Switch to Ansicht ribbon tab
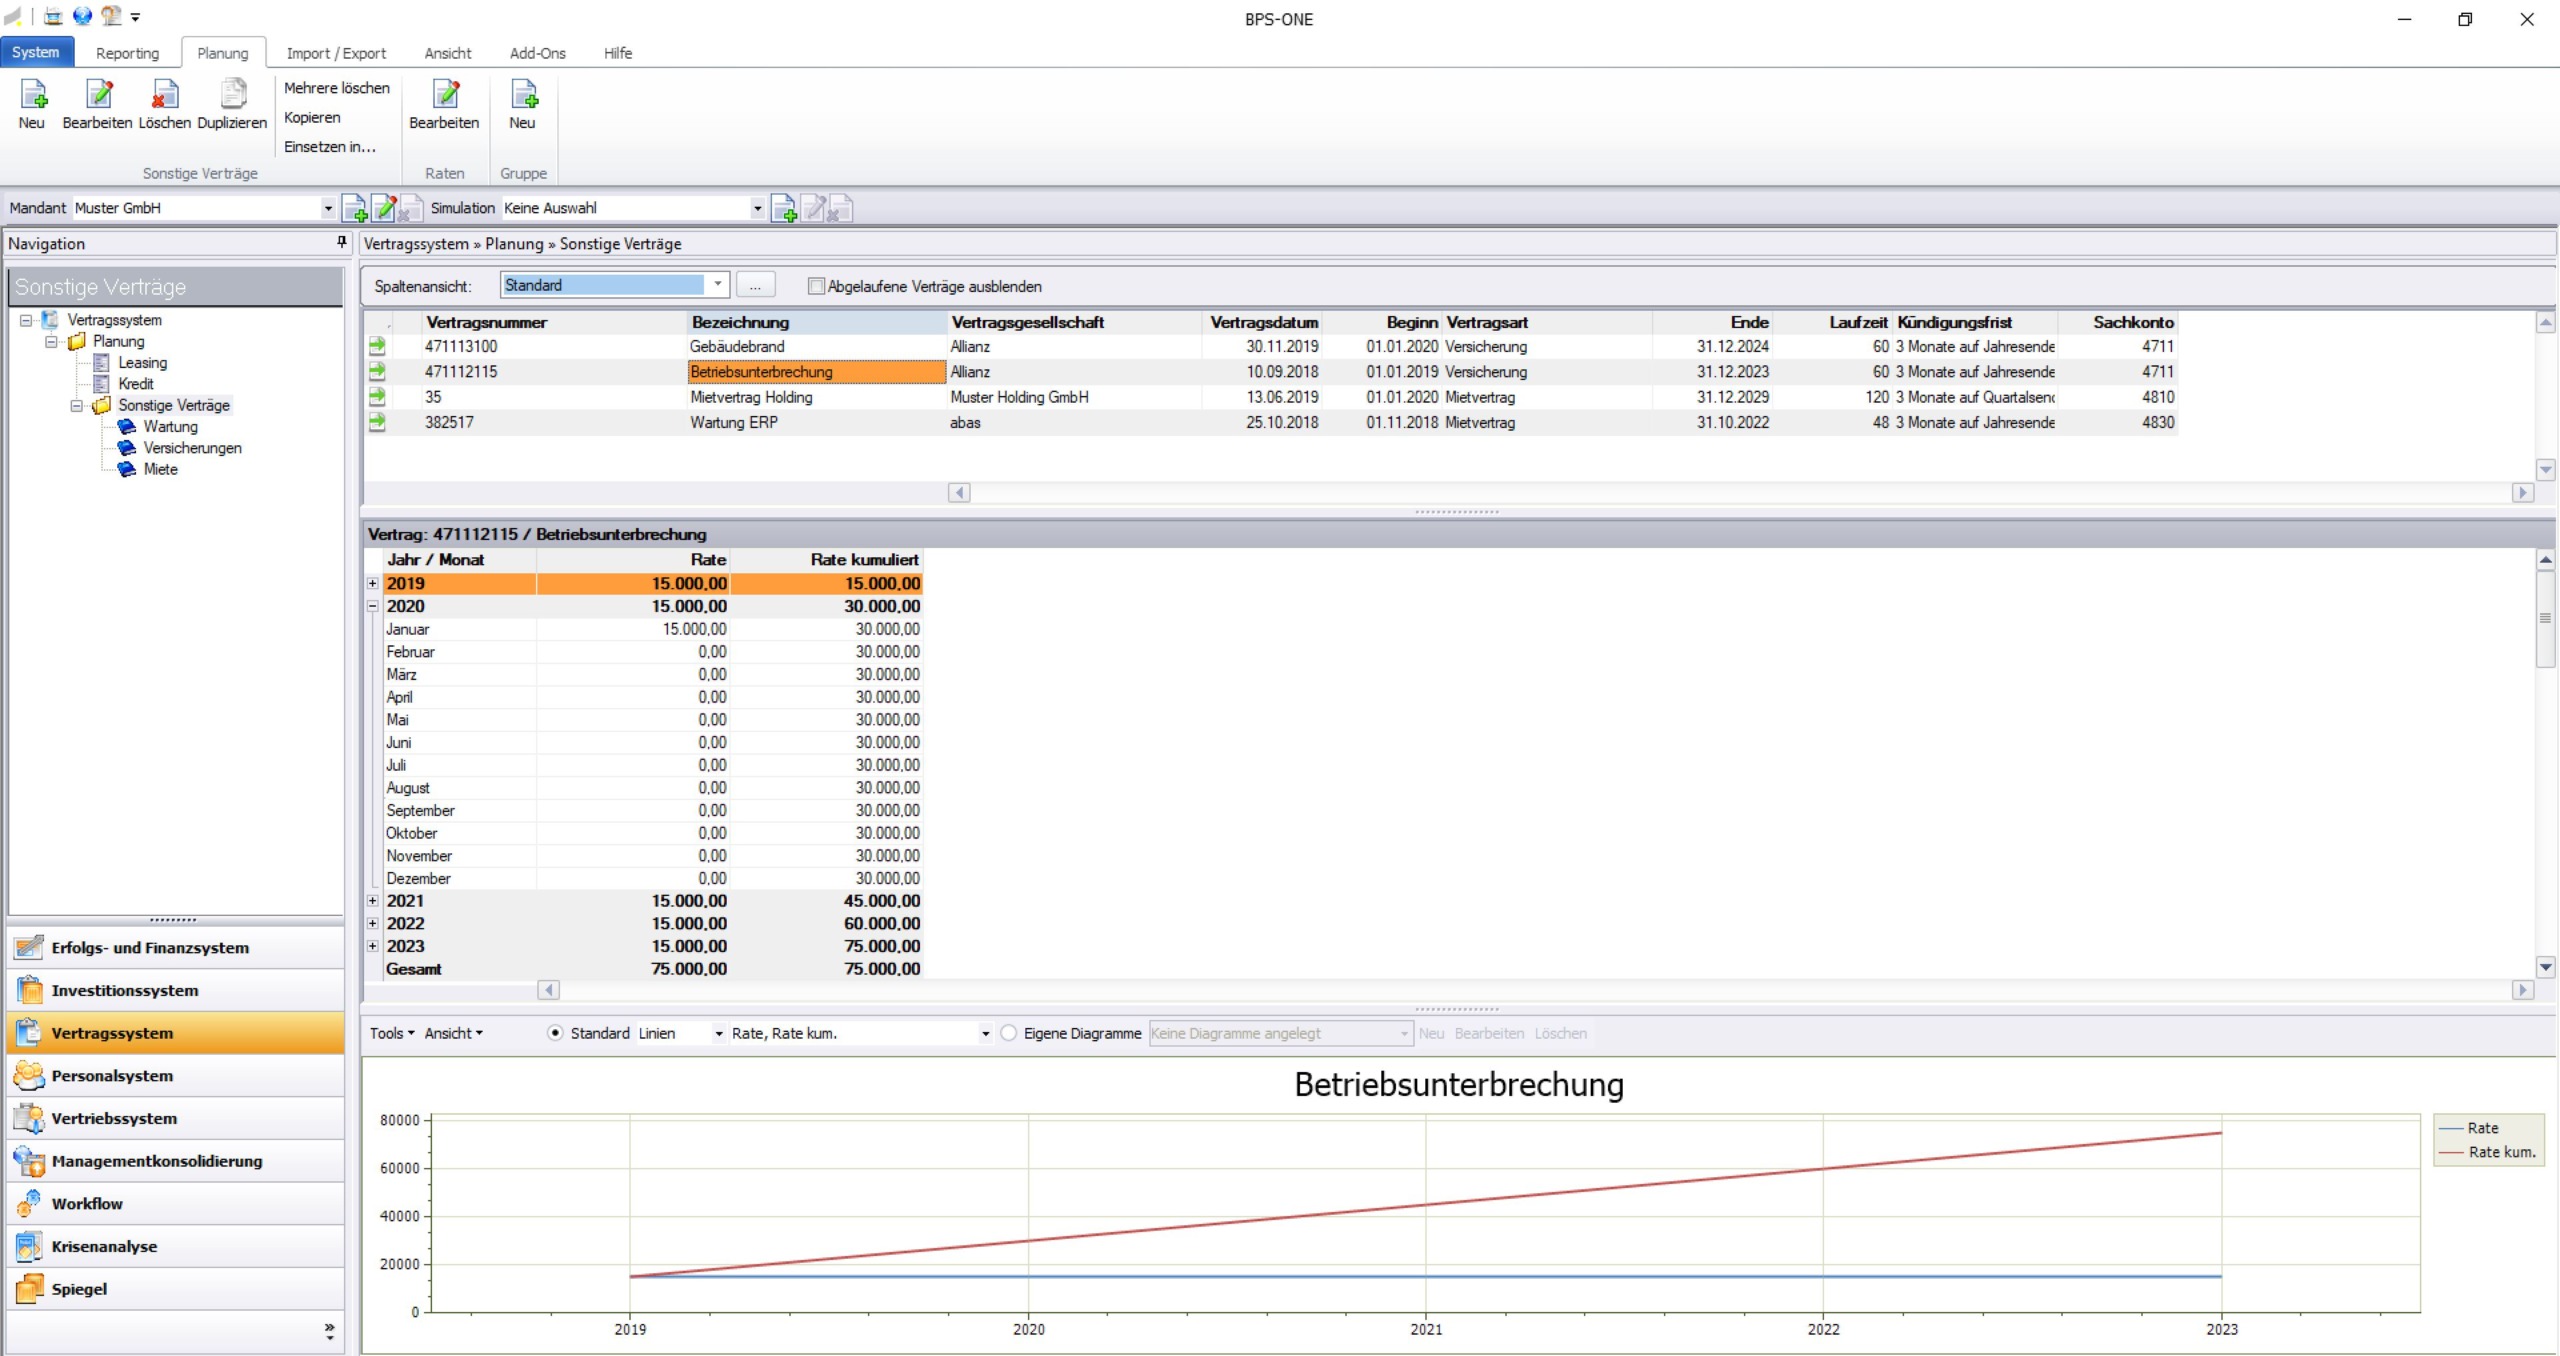 (447, 53)
